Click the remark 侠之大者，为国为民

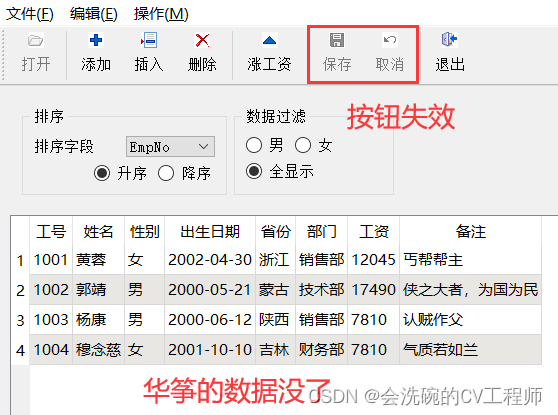tap(470, 290)
